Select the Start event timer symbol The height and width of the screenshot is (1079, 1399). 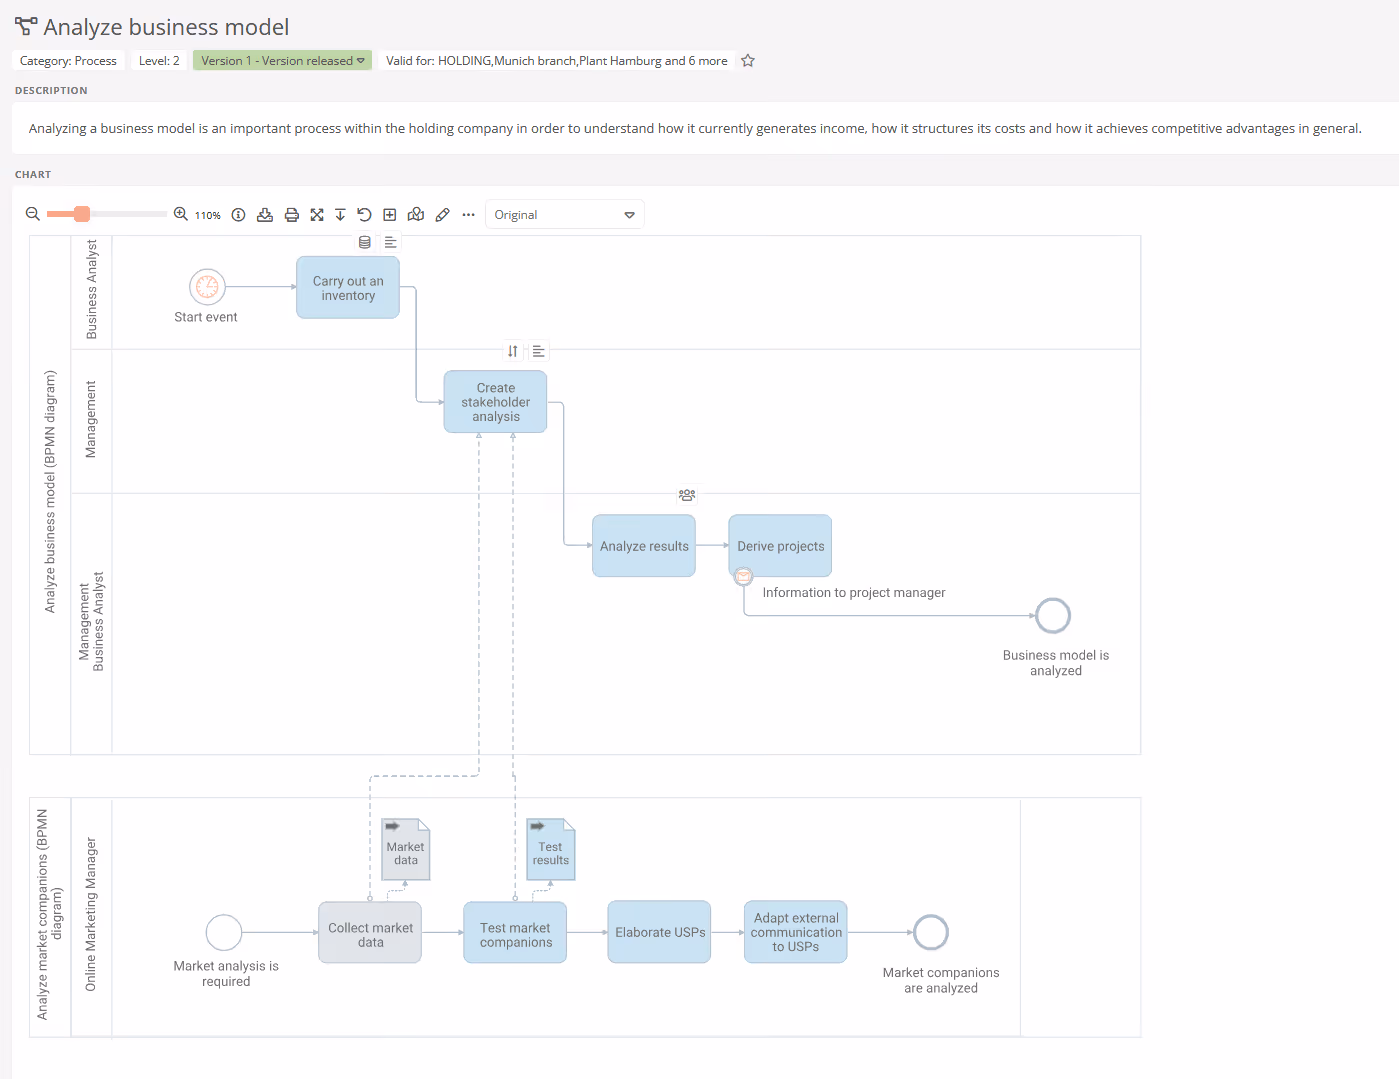[x=207, y=287]
